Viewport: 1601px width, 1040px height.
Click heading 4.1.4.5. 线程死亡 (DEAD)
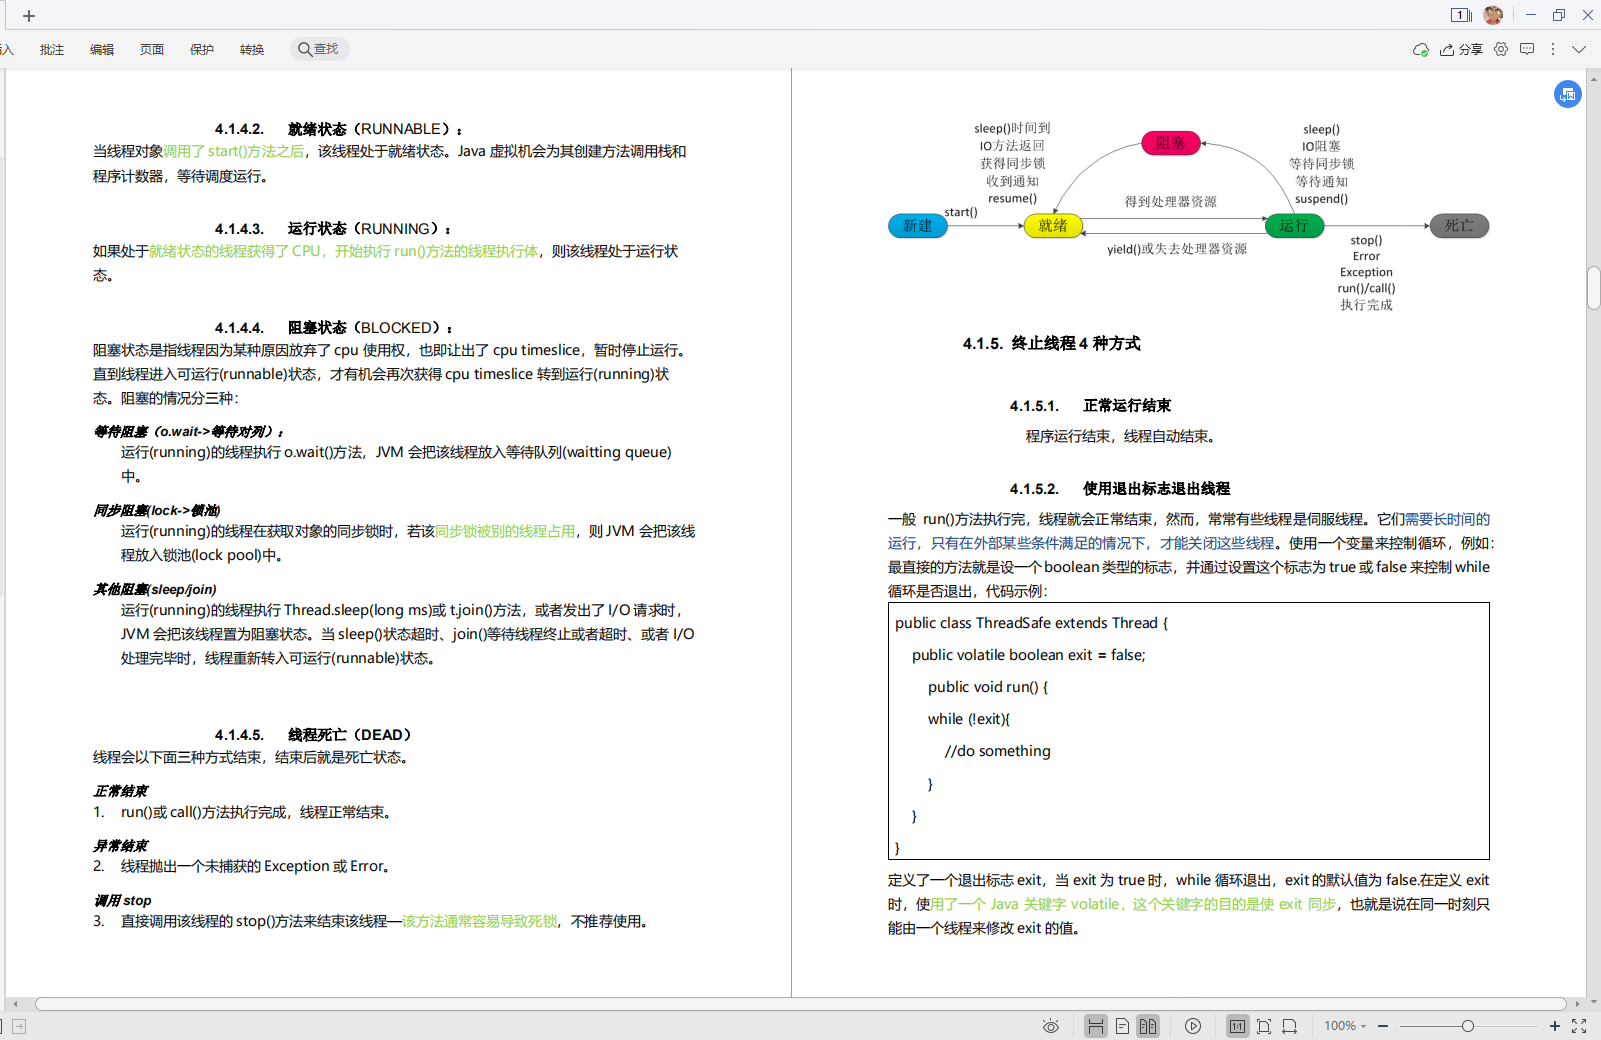point(313,735)
